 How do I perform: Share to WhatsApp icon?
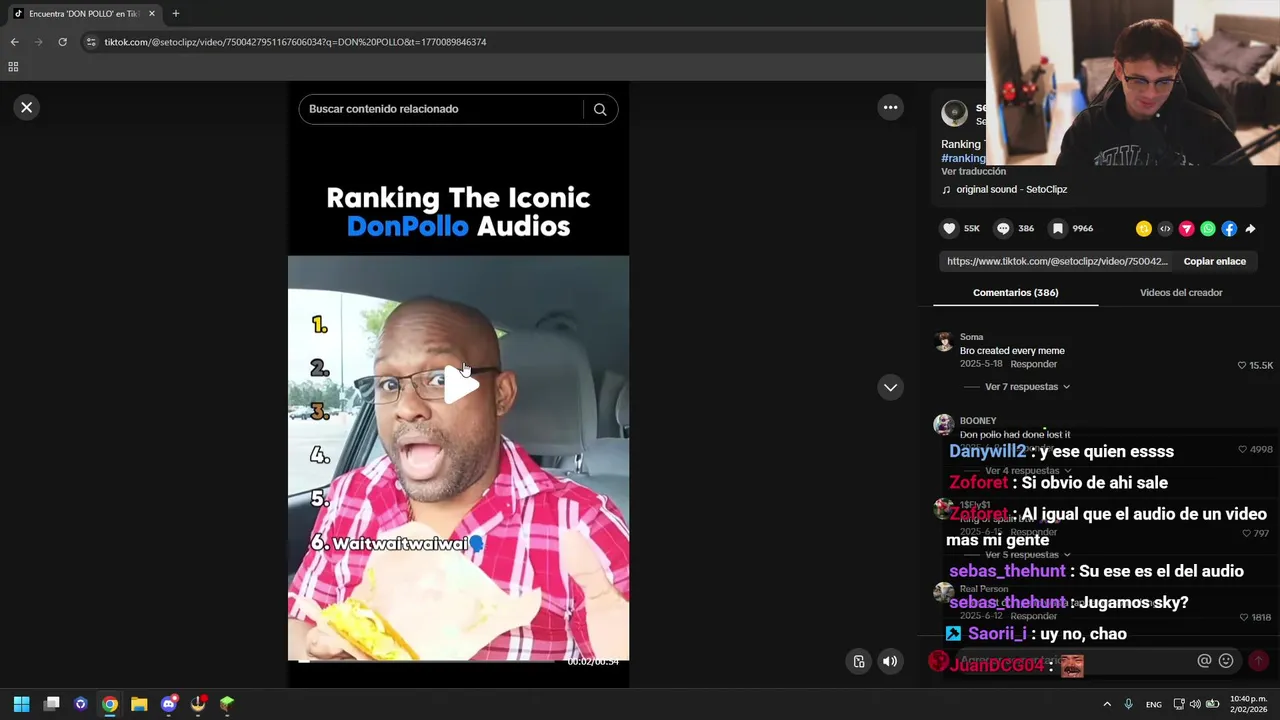[x=1208, y=229]
